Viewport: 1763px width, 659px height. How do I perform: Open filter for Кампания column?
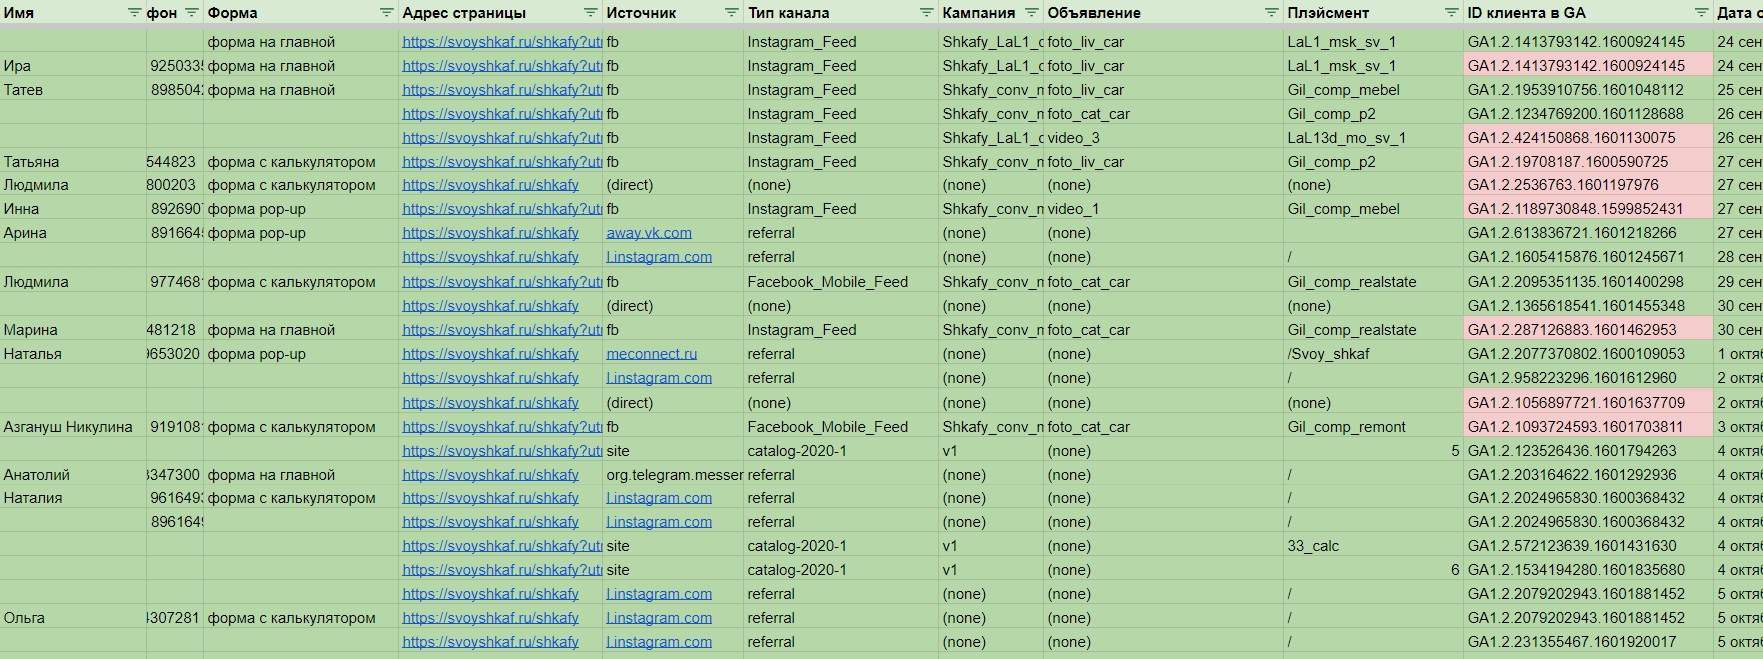click(1031, 13)
